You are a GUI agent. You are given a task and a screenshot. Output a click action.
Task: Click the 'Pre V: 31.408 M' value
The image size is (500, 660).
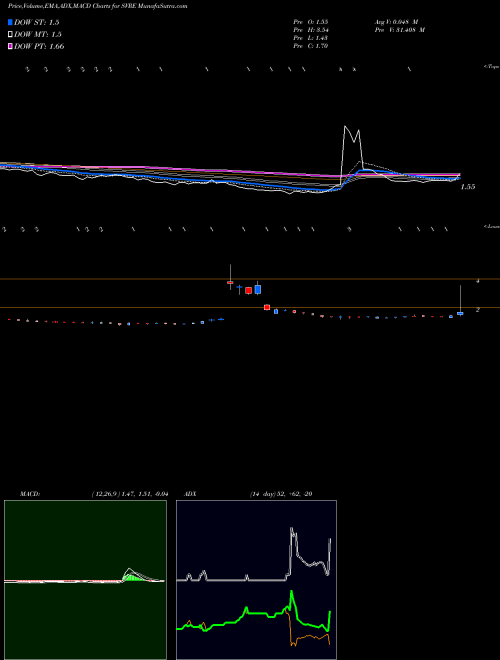(x=400, y=30)
